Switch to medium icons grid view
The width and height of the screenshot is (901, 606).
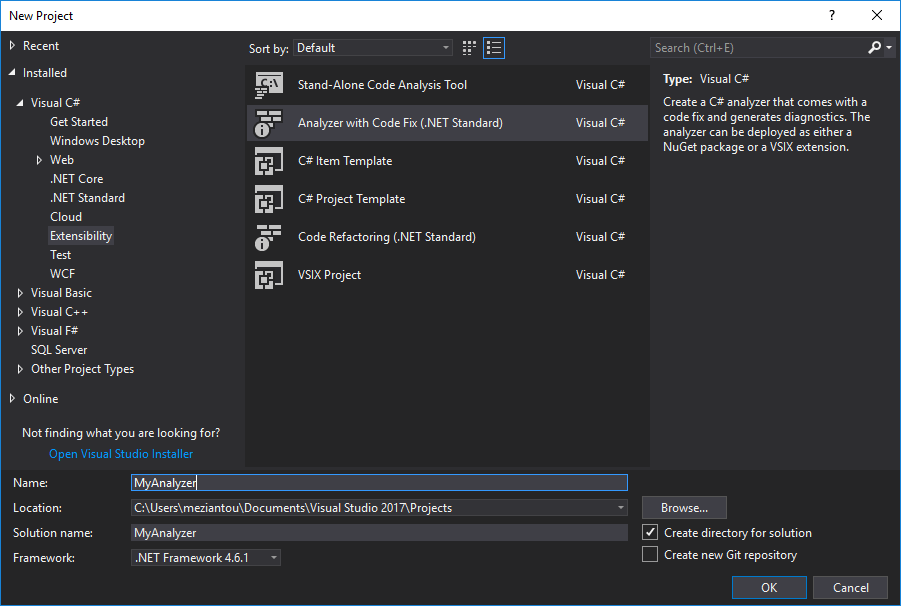[469, 48]
